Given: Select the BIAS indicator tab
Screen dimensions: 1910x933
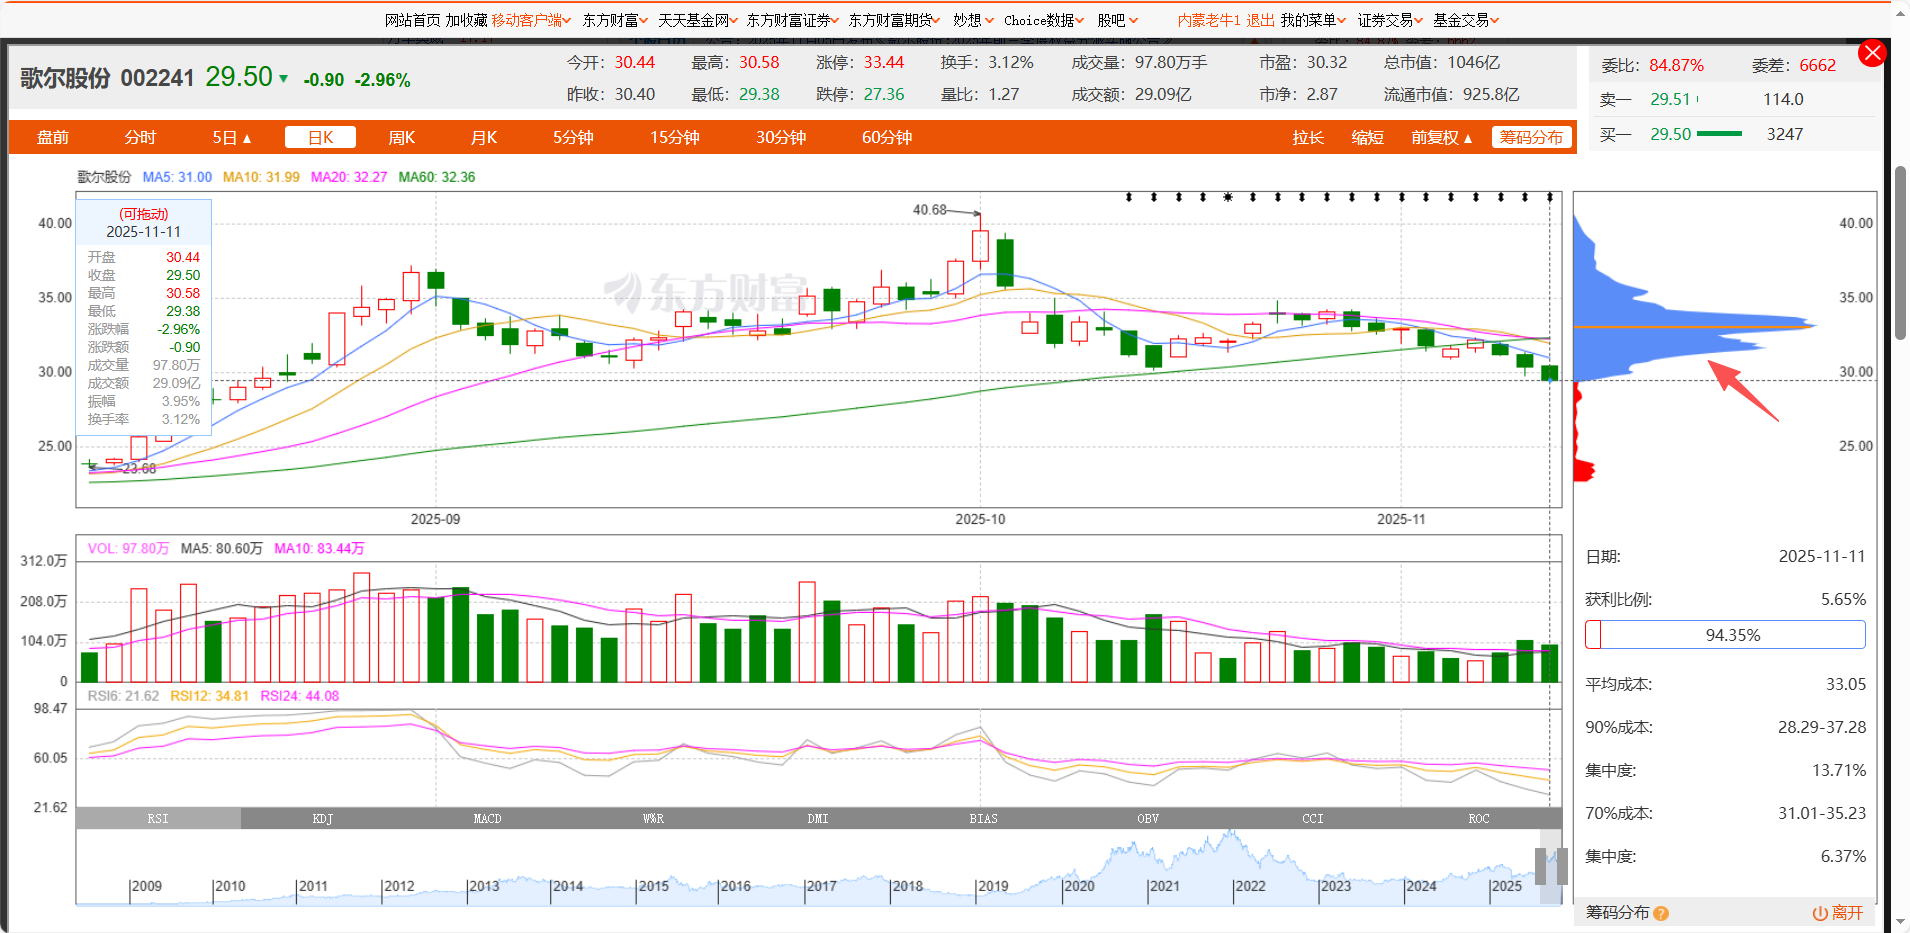Looking at the screenshot, I should click(x=983, y=819).
